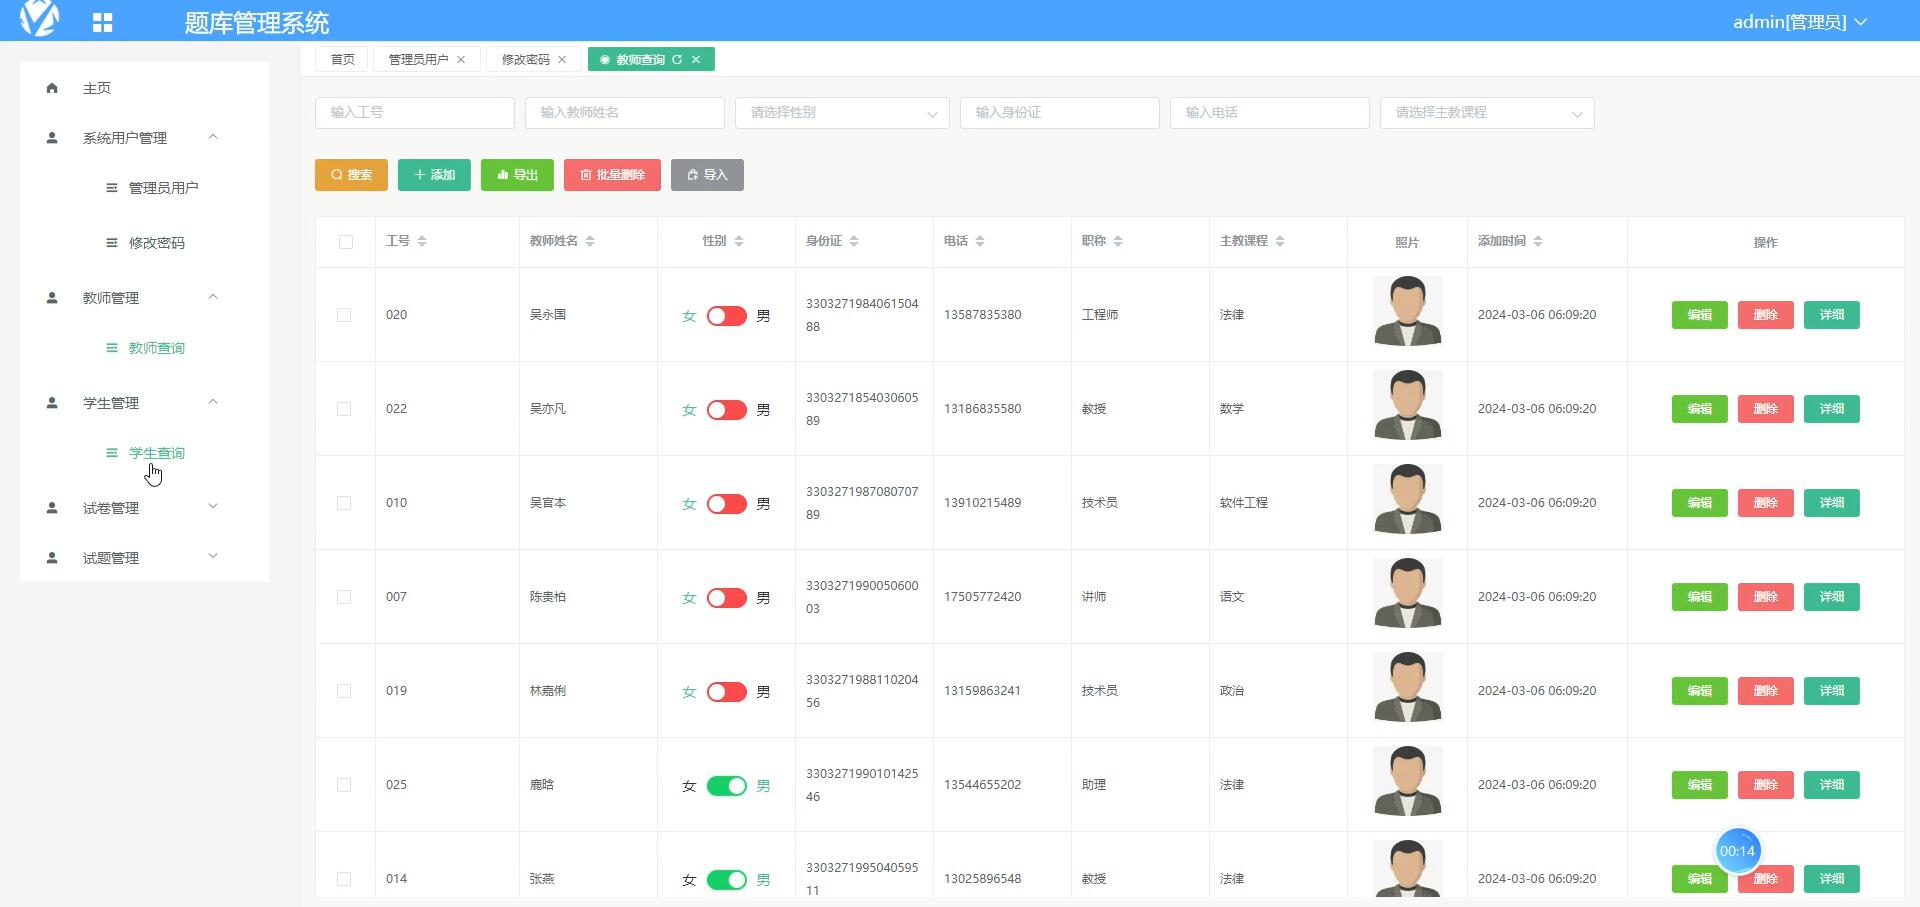Screen dimensions: 1920x907
Task: Click 删除 for teacher 吴亦凡
Action: (1765, 409)
